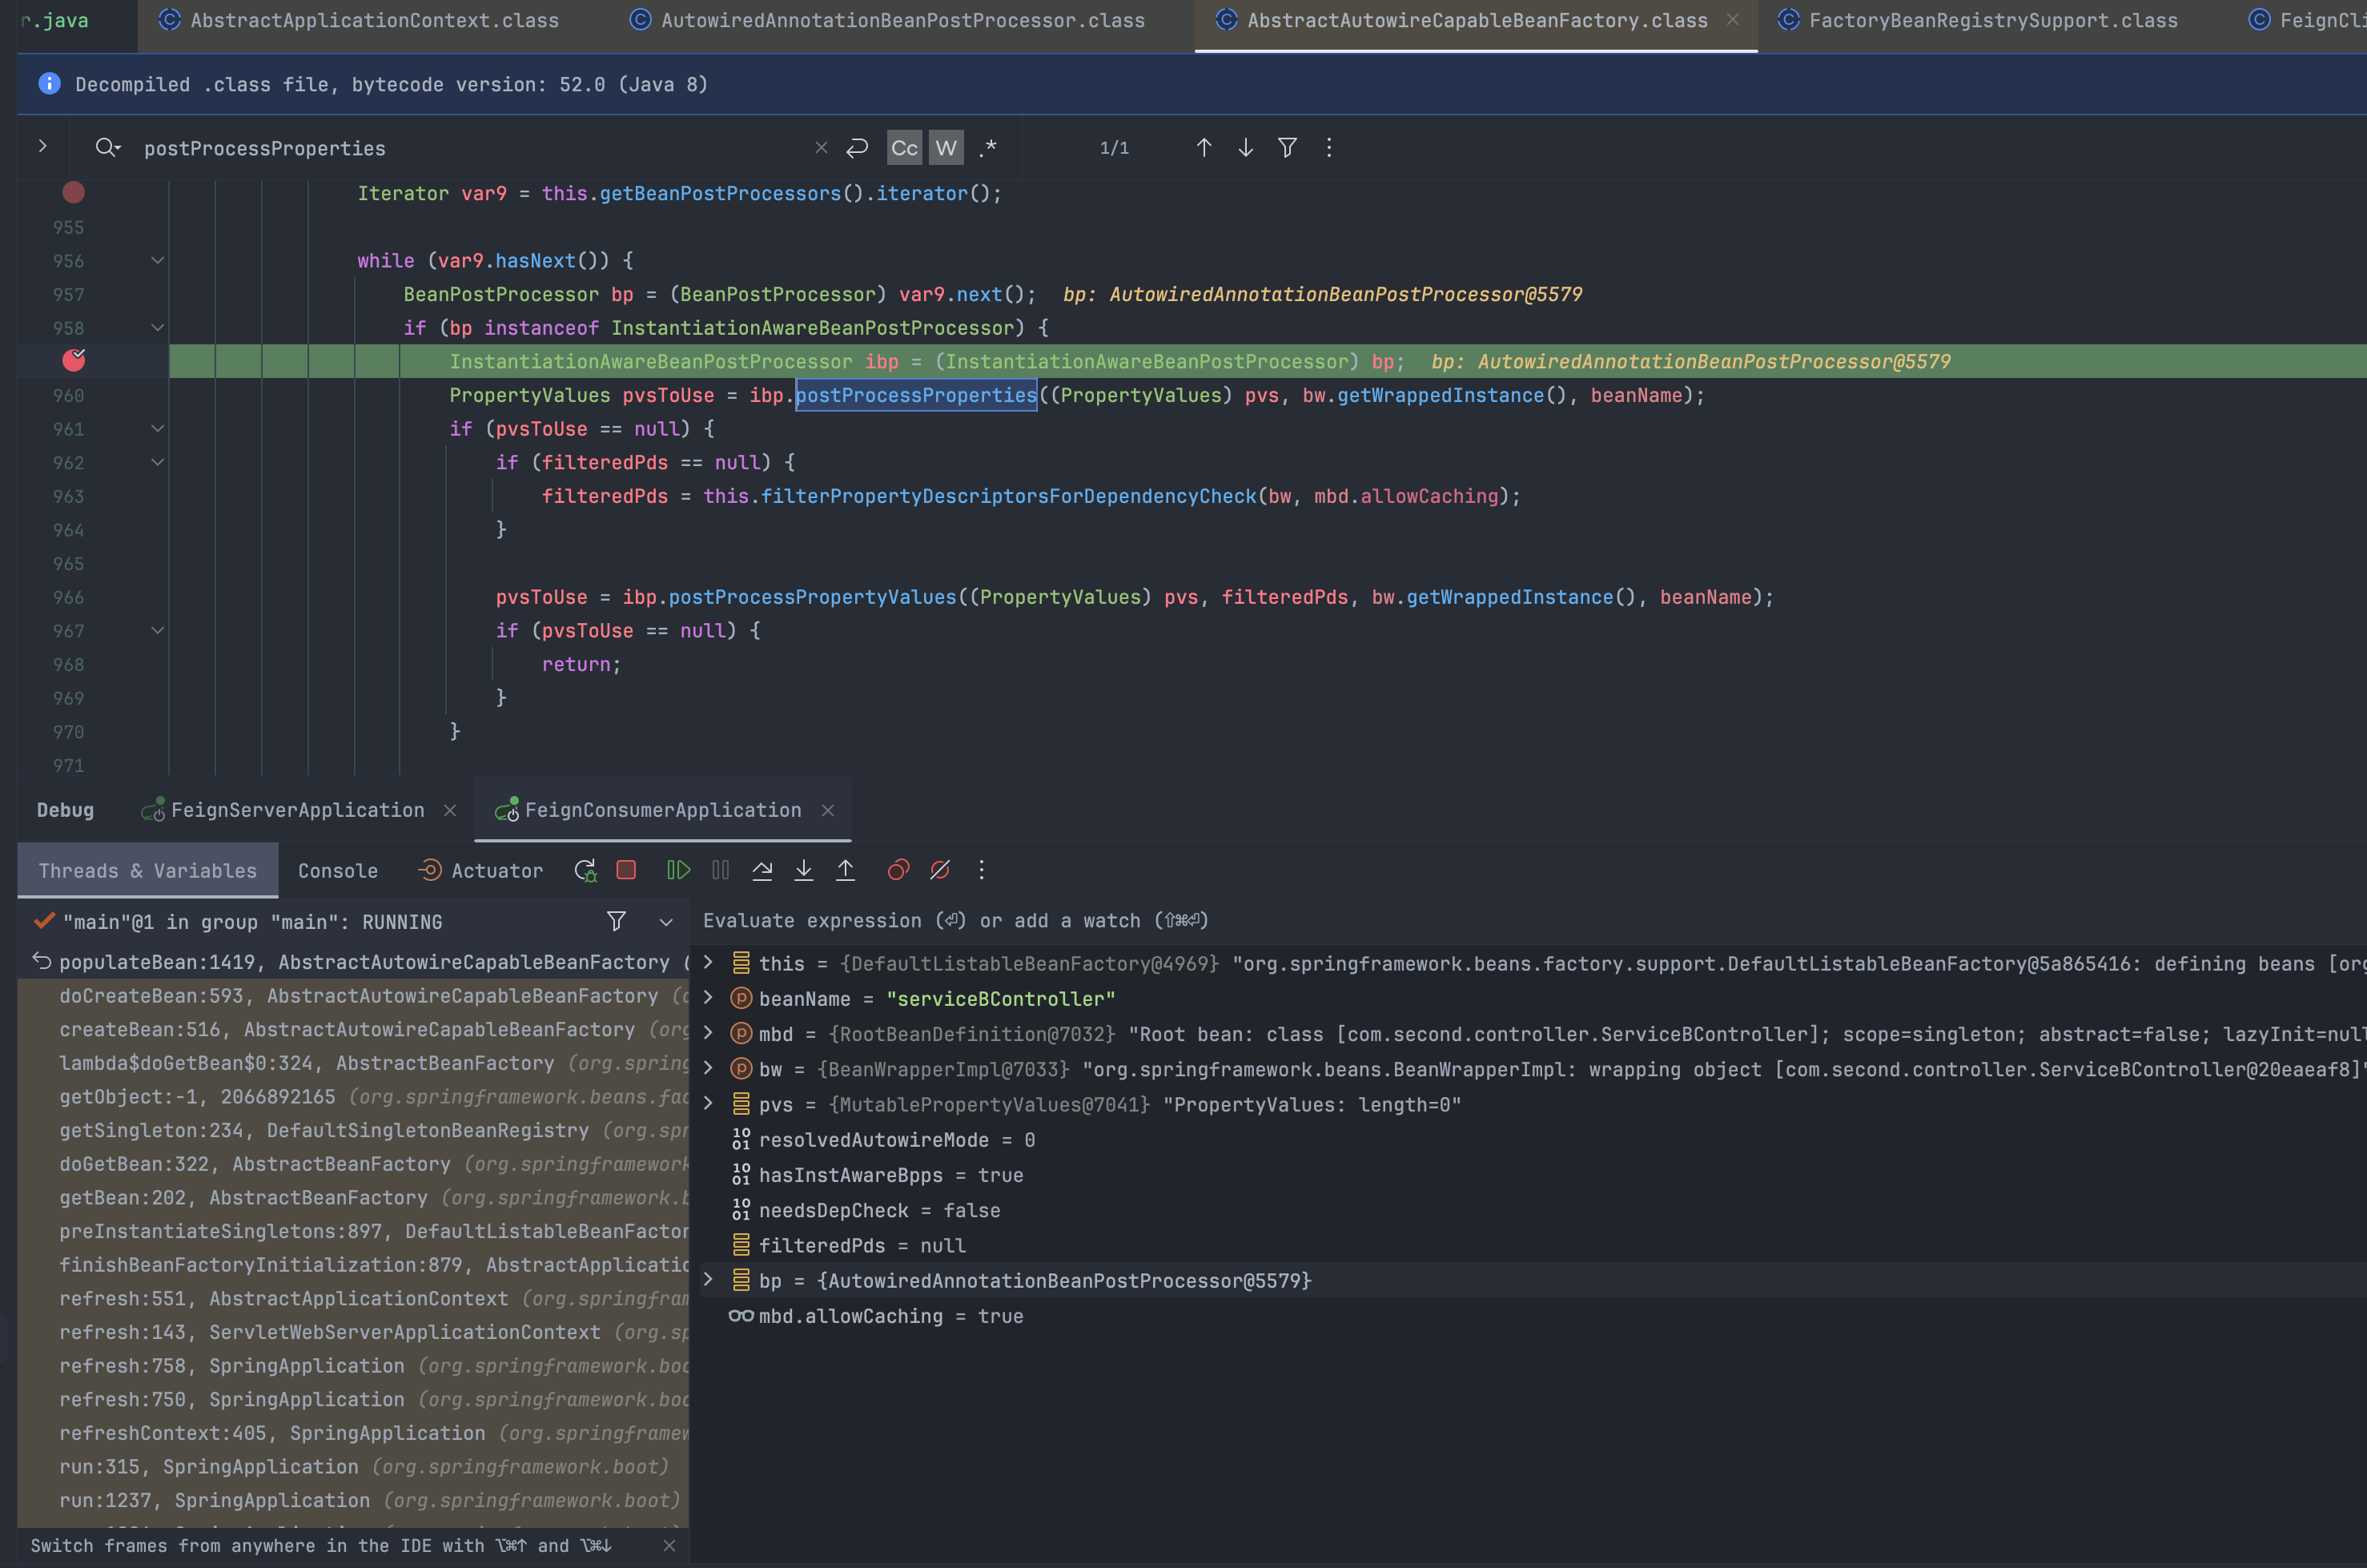Expand the 'this' variable node
Screen dimensions: 2367x1568
click(x=708, y=963)
